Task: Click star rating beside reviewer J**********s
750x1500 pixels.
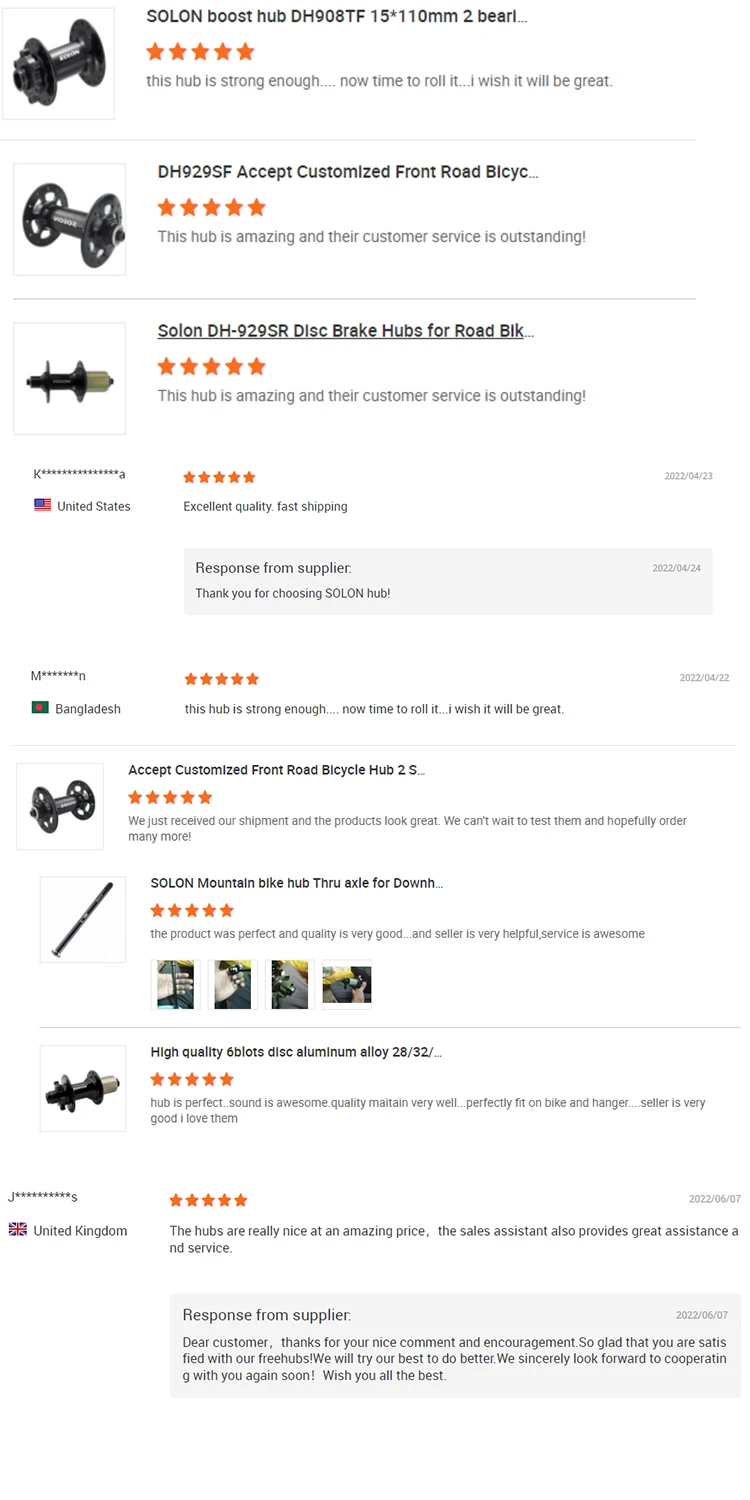Action: (208, 1200)
